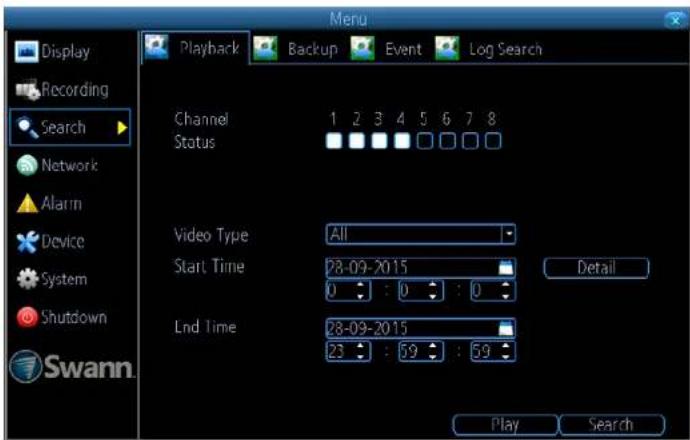690x440 pixels.
Task: Click the End Time date field
Action: 421,328
